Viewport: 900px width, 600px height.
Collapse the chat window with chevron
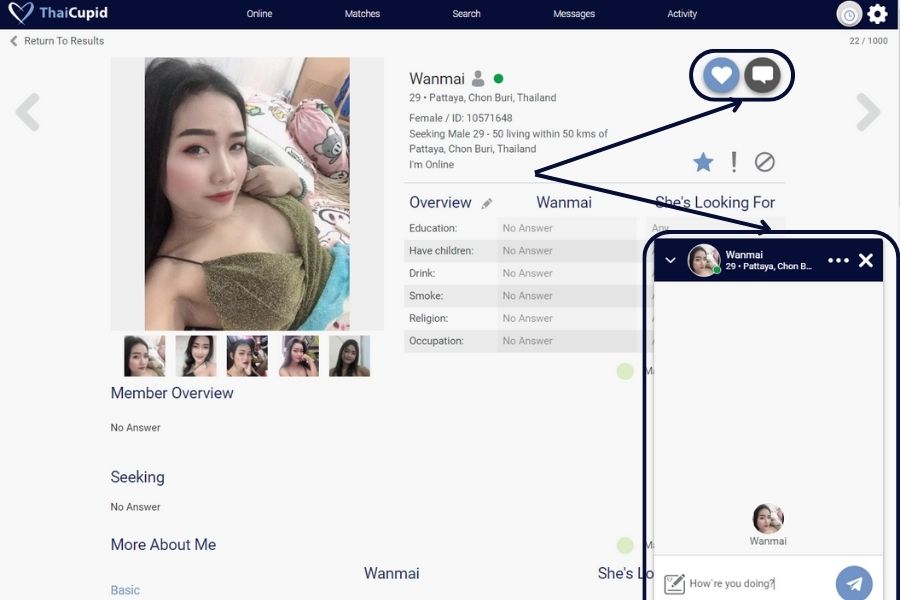click(670, 261)
